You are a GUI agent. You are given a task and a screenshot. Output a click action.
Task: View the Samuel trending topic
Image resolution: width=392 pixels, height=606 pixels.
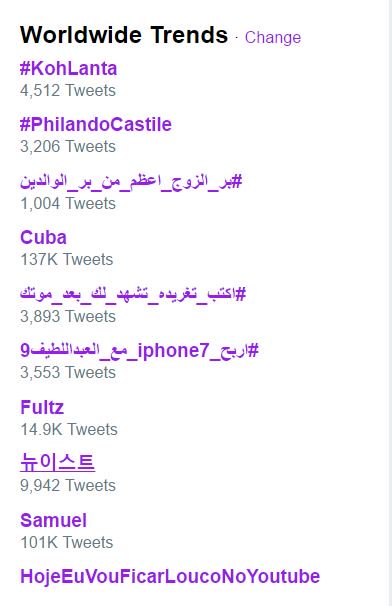[x=53, y=520]
